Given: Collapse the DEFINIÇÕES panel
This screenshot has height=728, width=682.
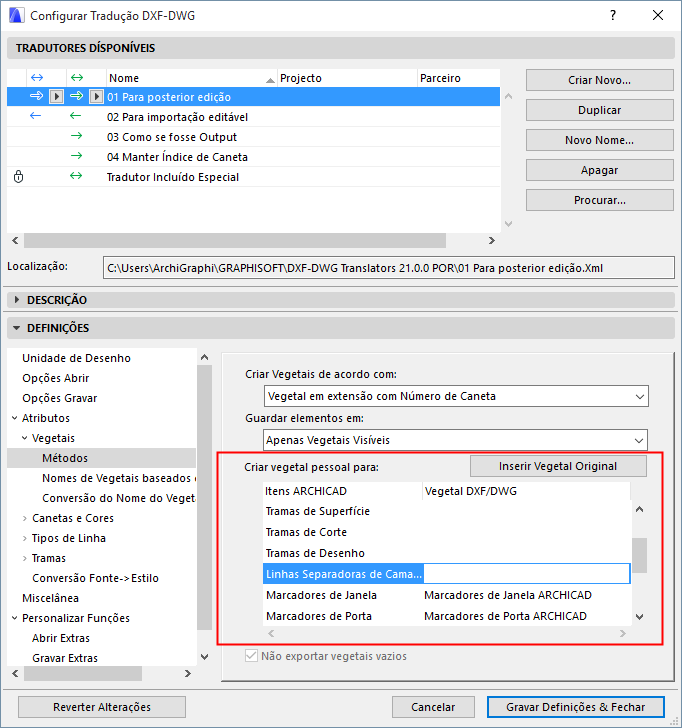Looking at the screenshot, I should [17, 328].
